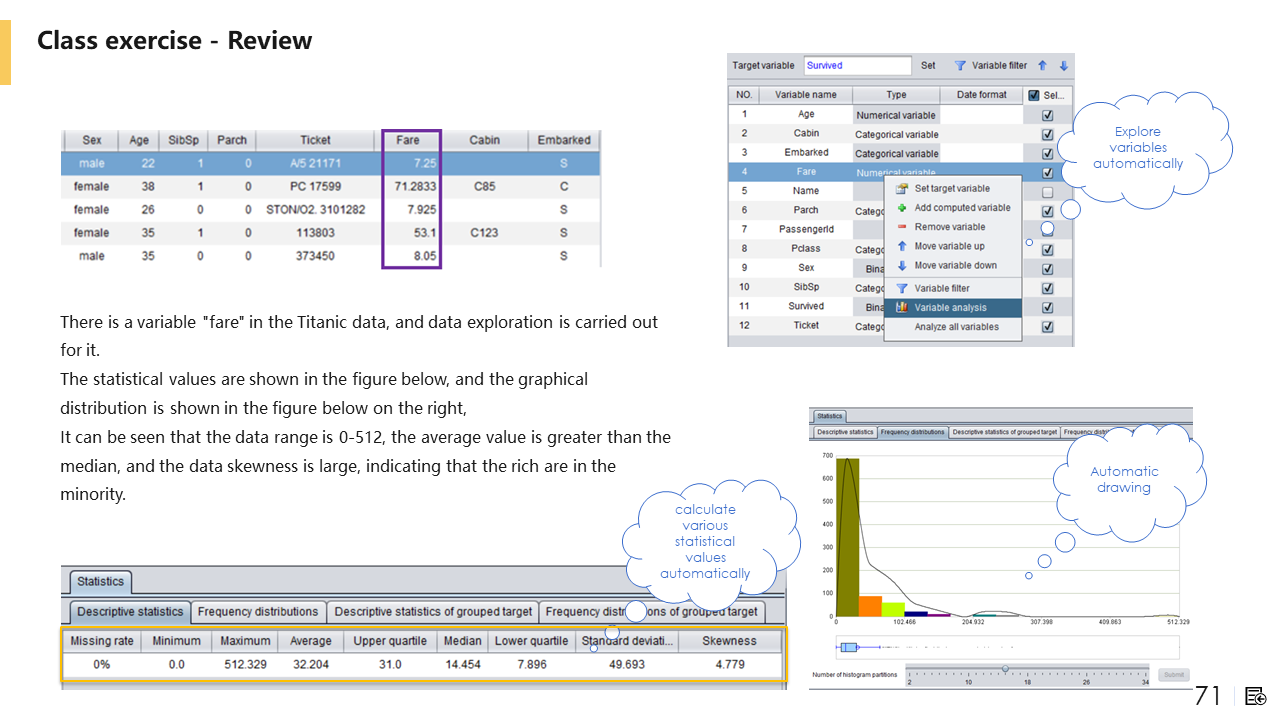Check the unchecked box for the Name variable
Screen dimensions: 1280x720
pos(1047,192)
